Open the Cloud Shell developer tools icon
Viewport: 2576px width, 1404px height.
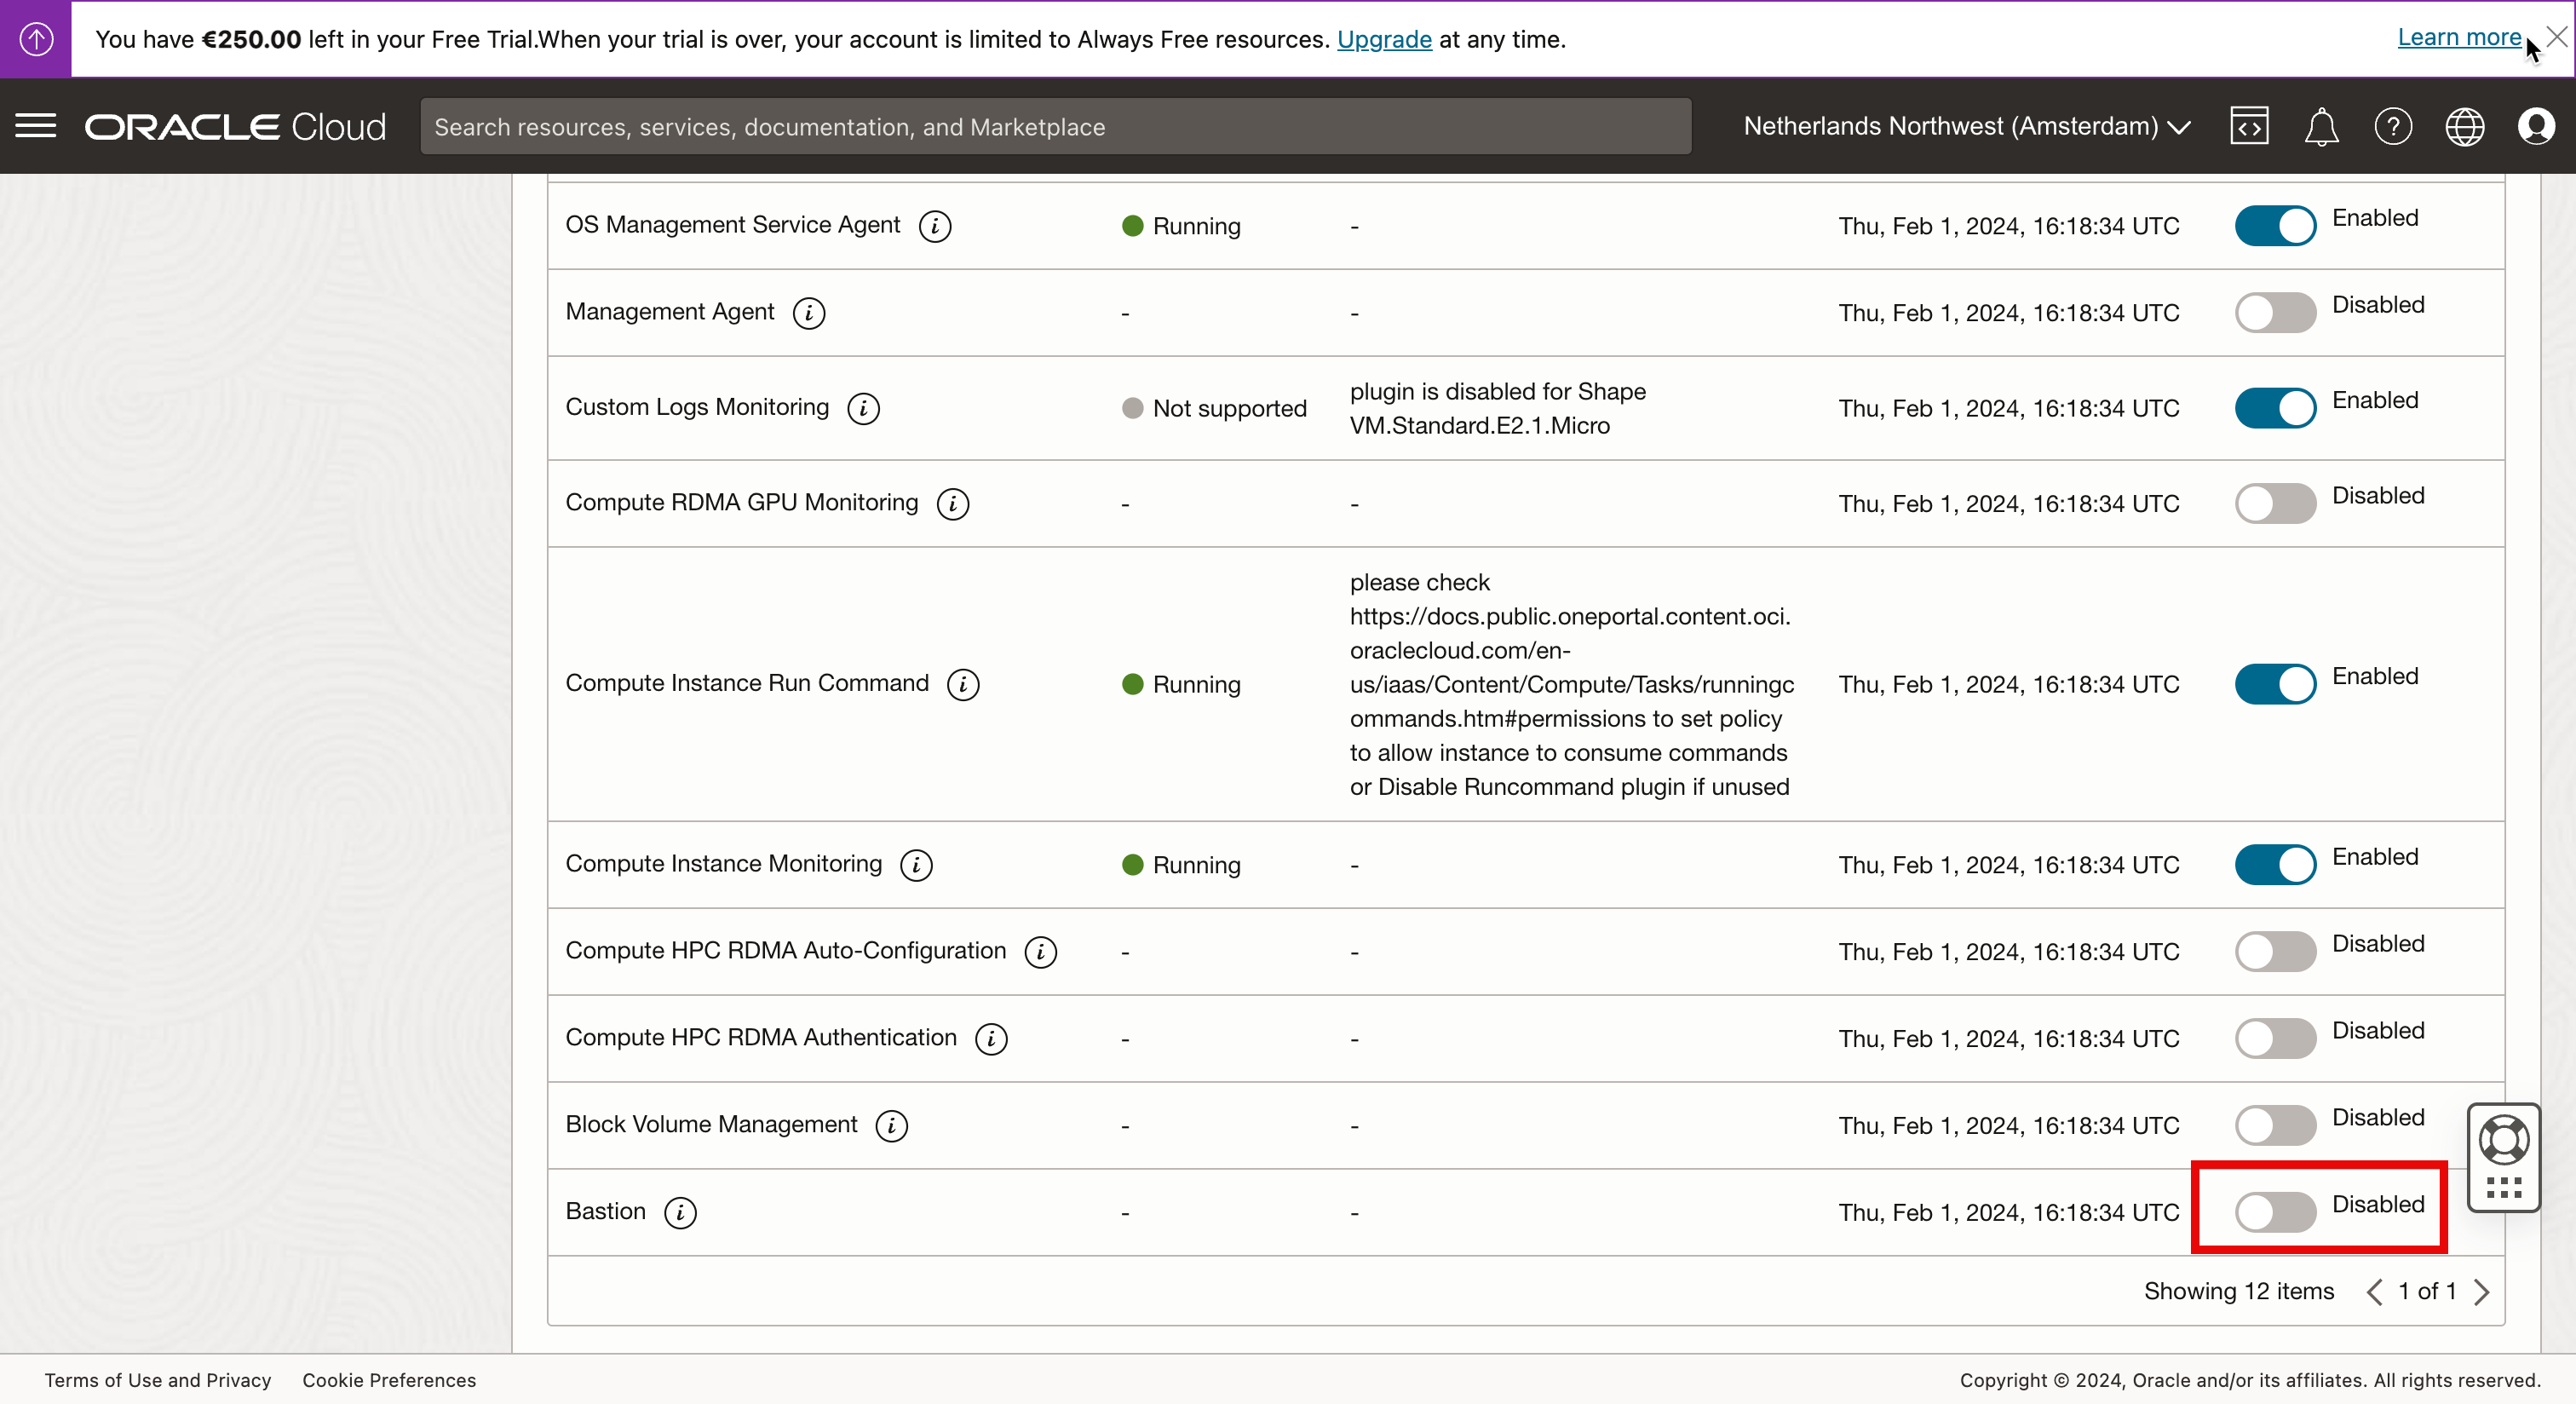(x=2248, y=127)
